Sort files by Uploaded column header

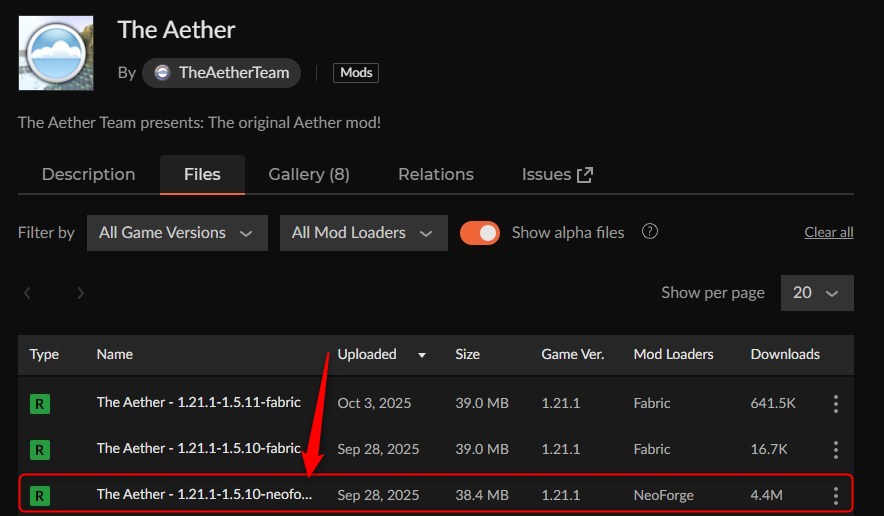367,354
